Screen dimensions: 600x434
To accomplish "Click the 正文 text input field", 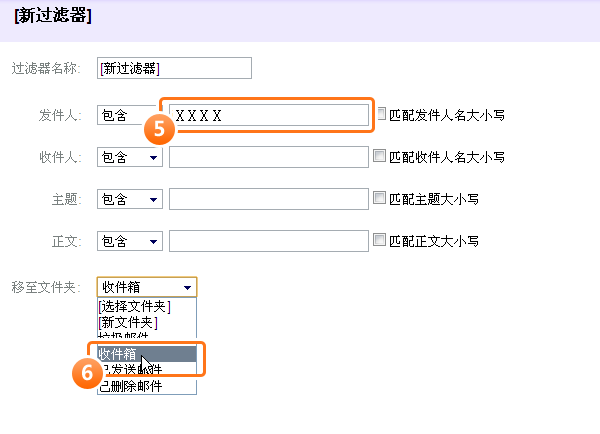I will [269, 241].
